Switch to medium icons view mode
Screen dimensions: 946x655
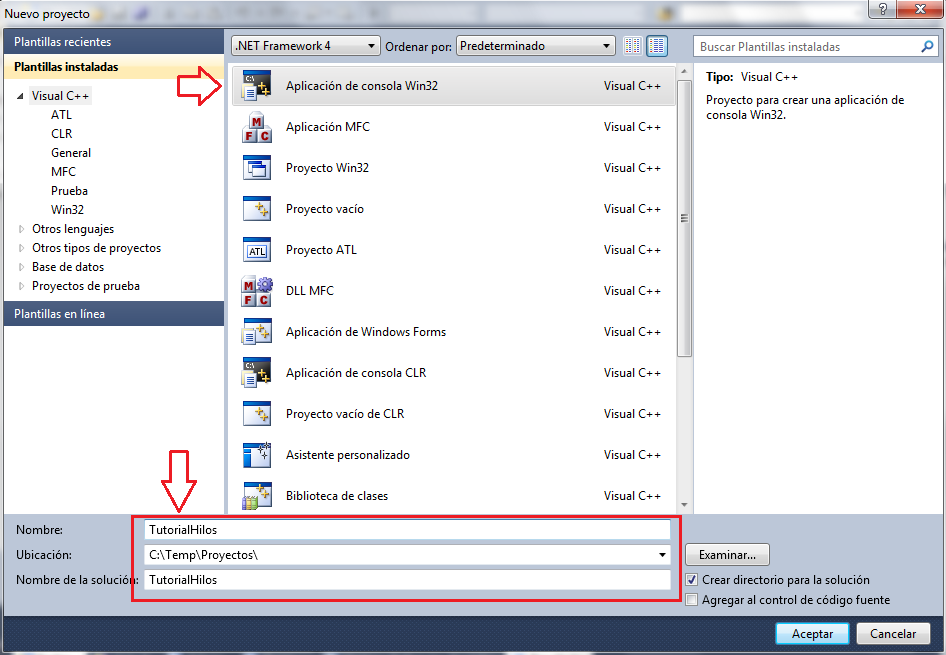click(657, 46)
